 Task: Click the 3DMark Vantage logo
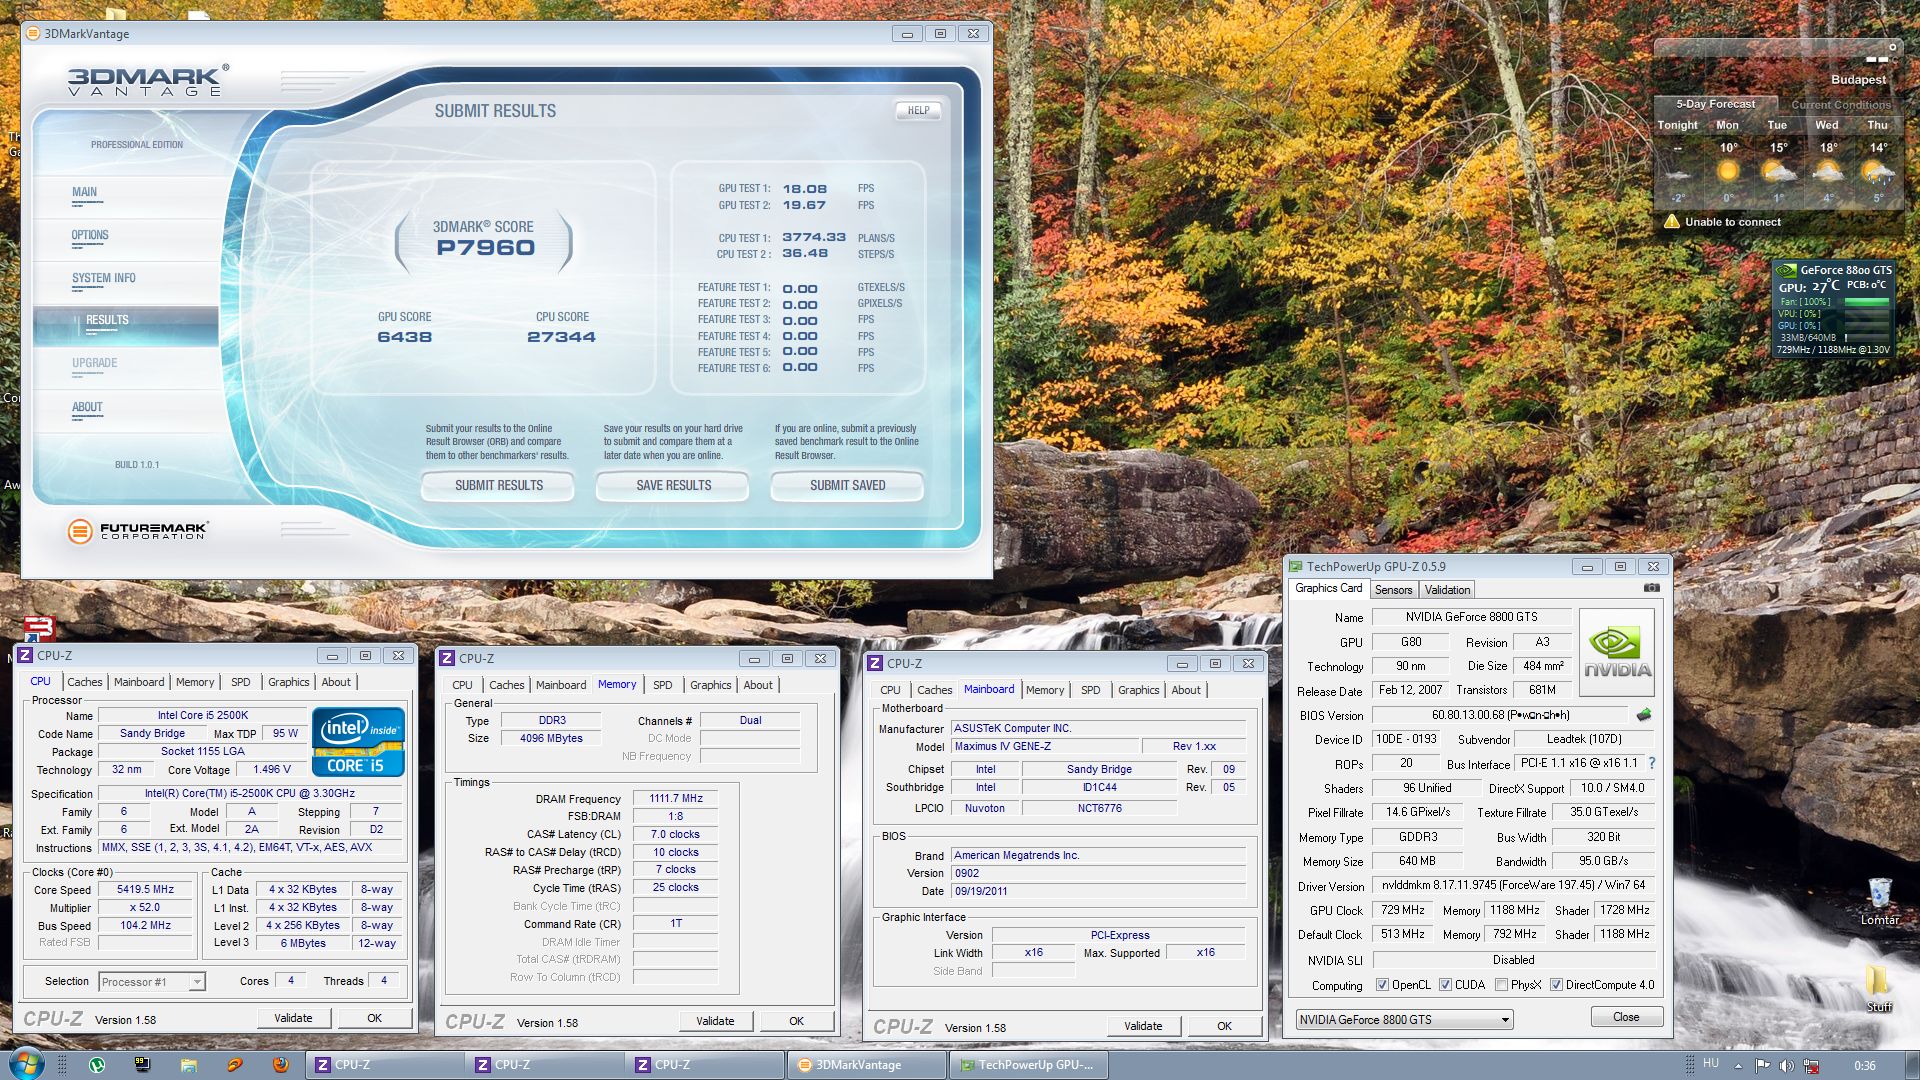point(148,80)
